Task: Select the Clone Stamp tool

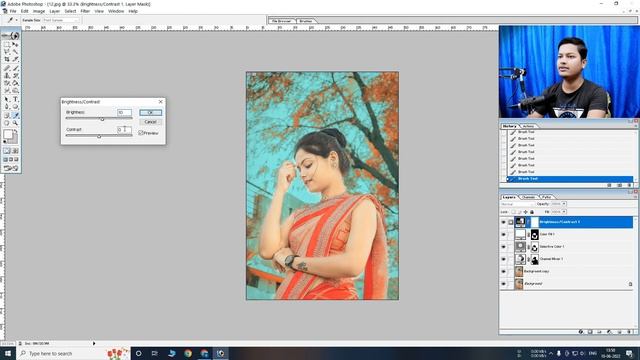Action: point(7,76)
